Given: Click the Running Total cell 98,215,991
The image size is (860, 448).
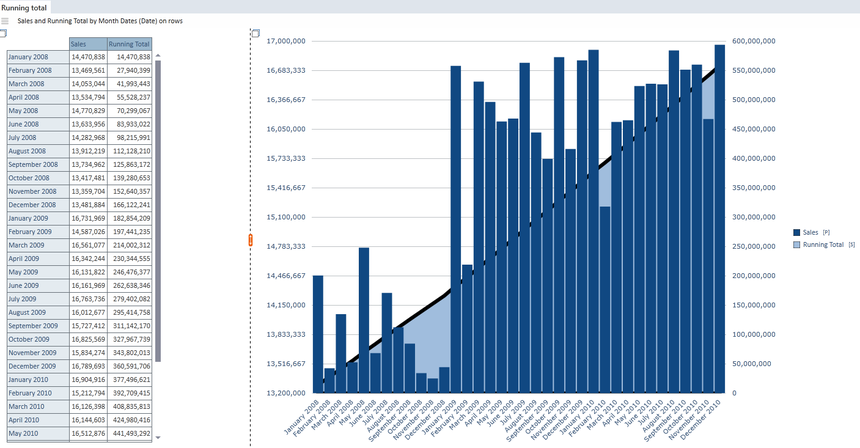Looking at the screenshot, I should (129, 138).
